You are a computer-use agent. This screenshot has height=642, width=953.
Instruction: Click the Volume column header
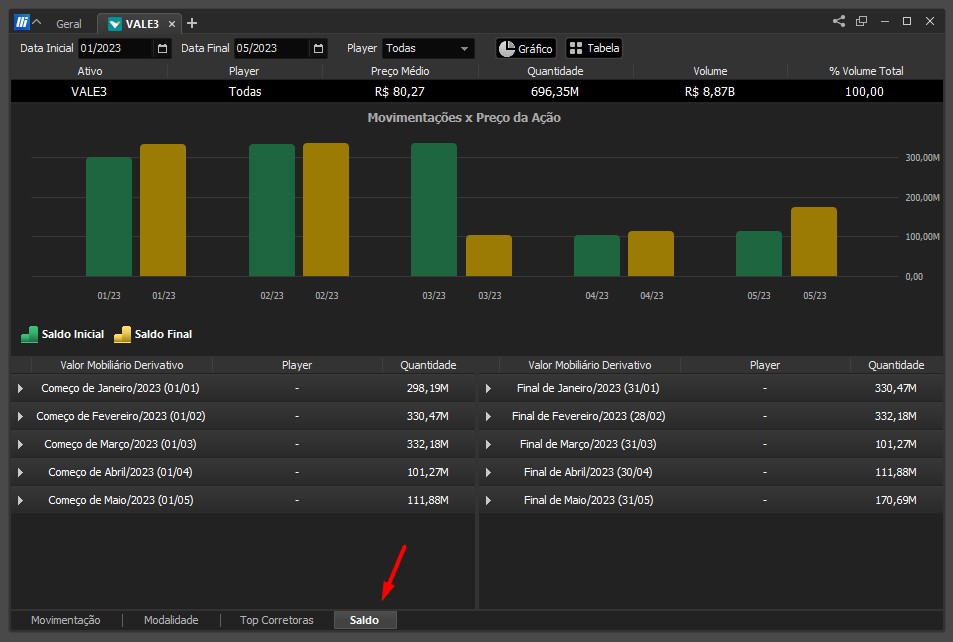710,71
